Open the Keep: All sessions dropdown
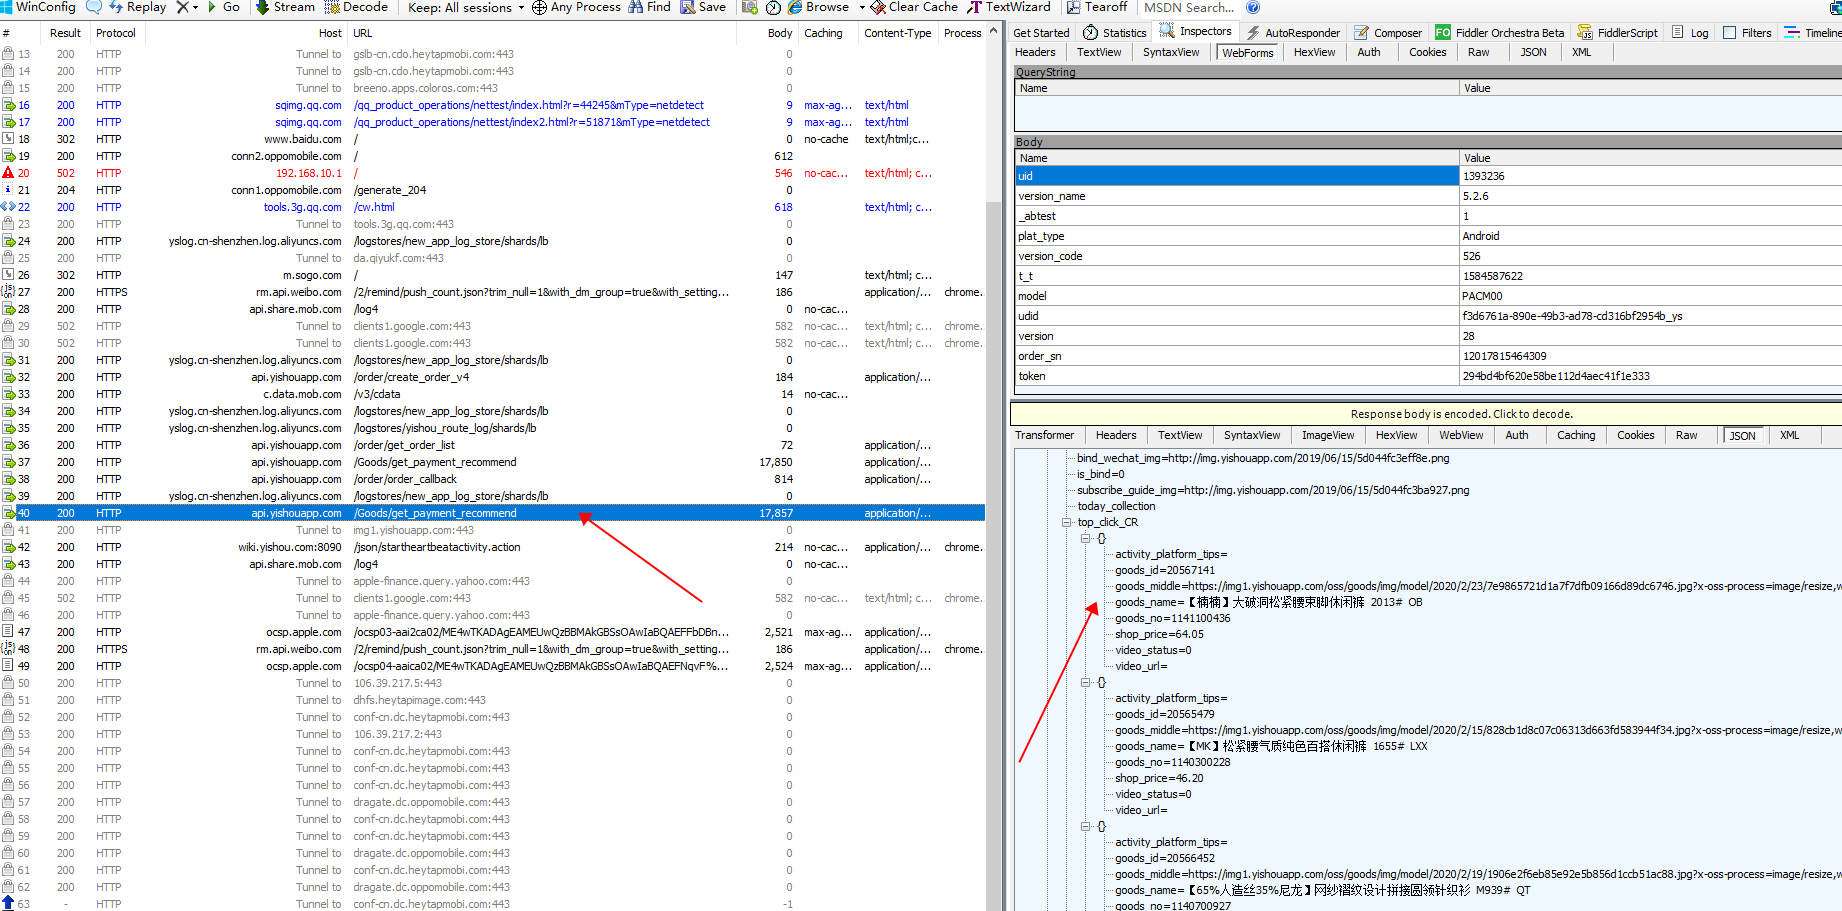Image resolution: width=1842 pixels, height=911 pixels. [466, 7]
